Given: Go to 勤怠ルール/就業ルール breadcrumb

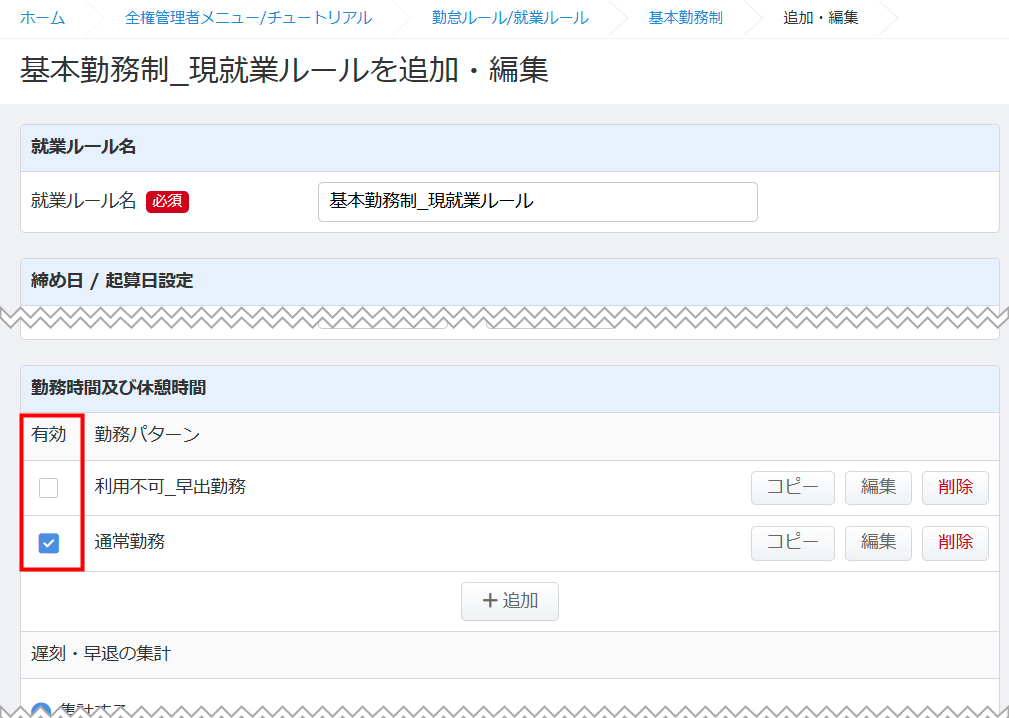Looking at the screenshot, I should click(510, 18).
